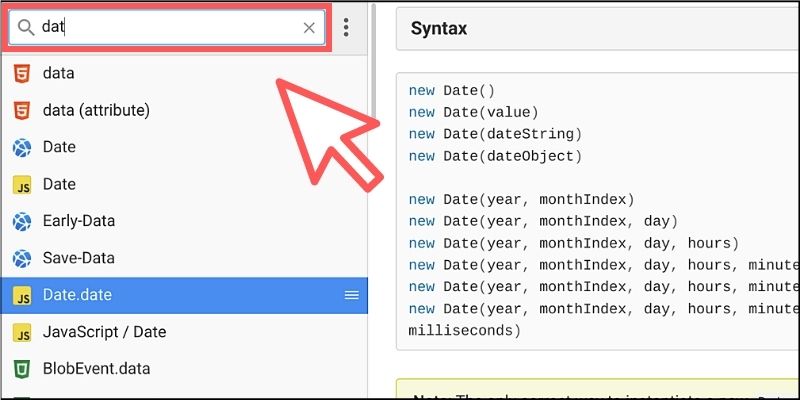The image size is (800, 400).
Task: Open the three-dot options menu
Action: point(346,27)
